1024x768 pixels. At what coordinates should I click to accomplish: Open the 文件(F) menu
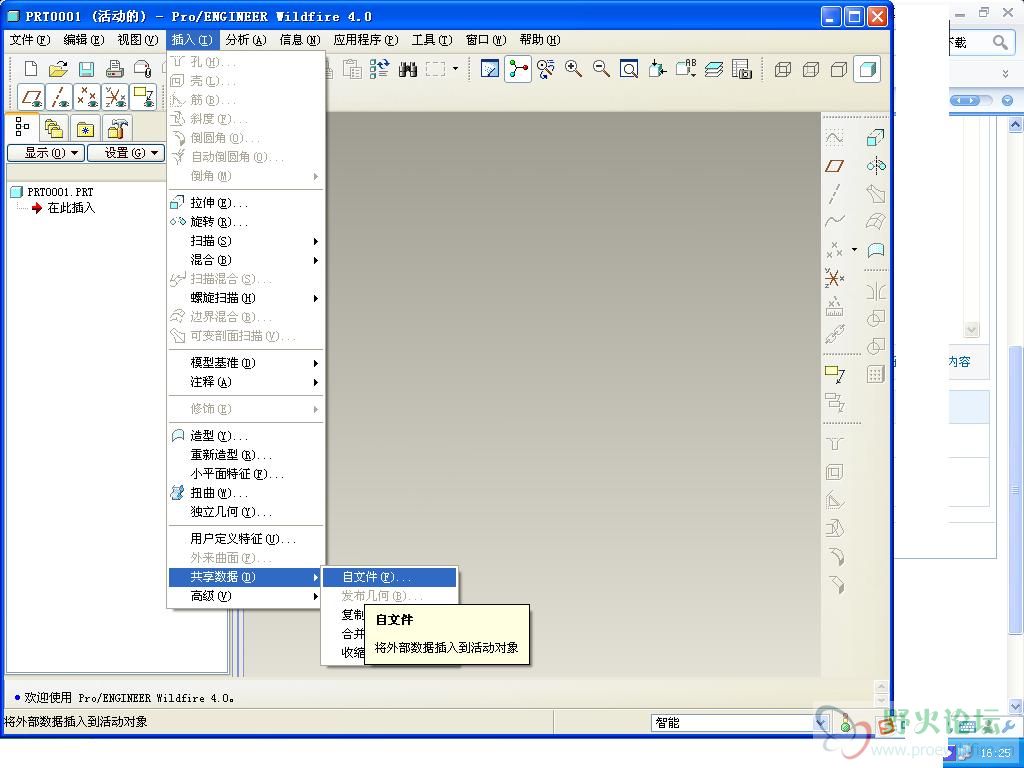pos(30,40)
